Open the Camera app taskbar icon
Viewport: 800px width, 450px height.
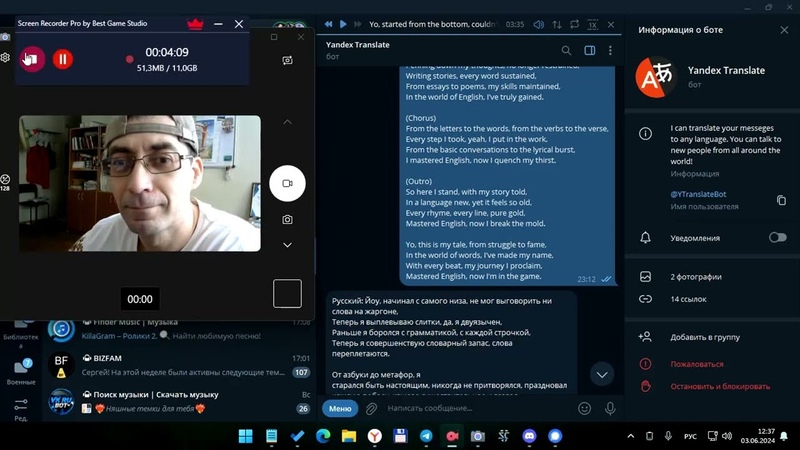coord(478,436)
